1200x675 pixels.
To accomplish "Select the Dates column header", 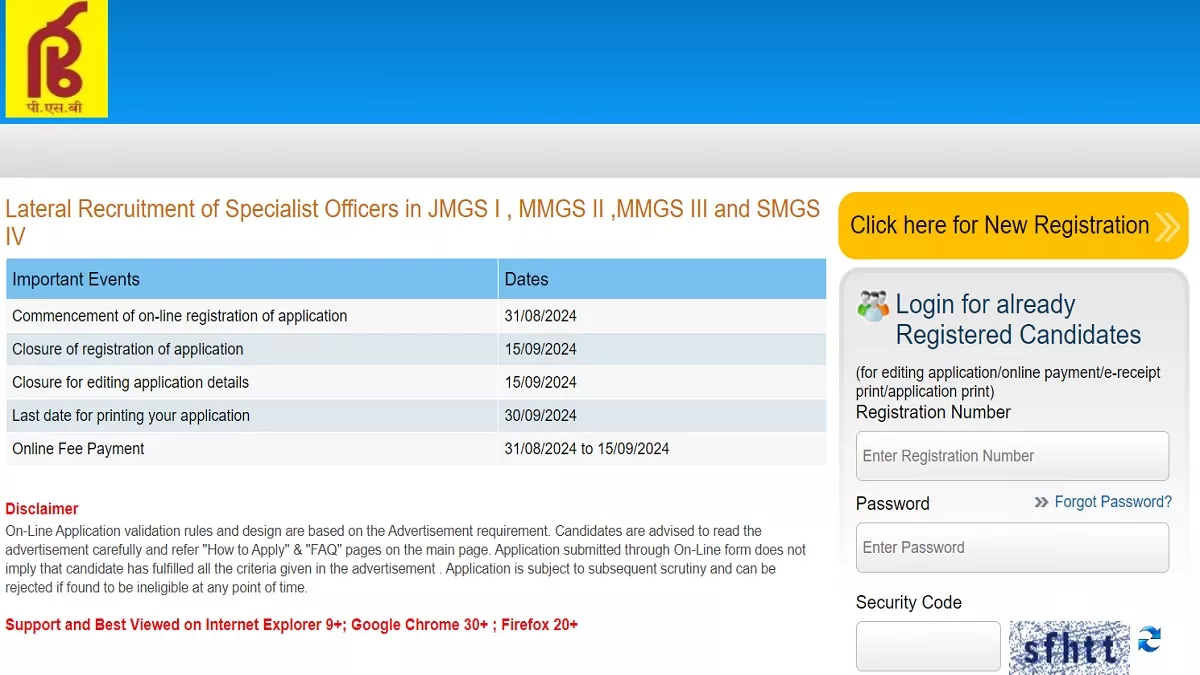I will click(526, 280).
